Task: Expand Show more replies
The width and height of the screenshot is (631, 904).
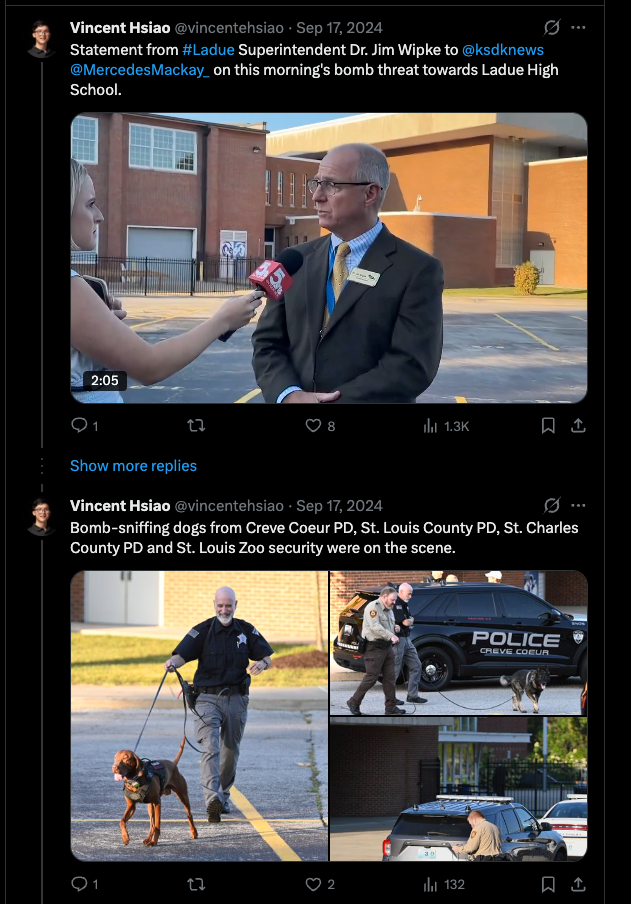Action: (133, 466)
